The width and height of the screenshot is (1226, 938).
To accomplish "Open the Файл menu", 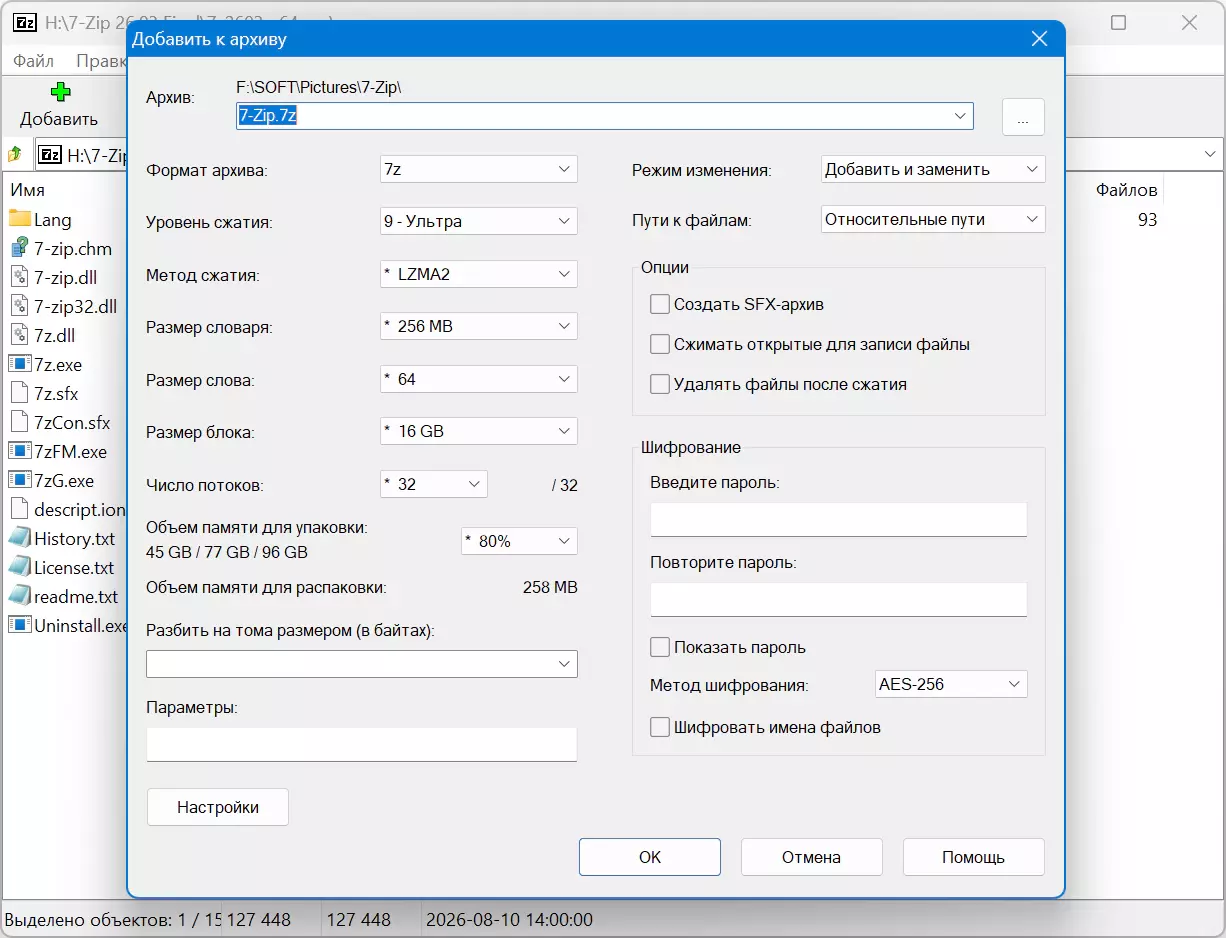I will pyautogui.click(x=33, y=61).
